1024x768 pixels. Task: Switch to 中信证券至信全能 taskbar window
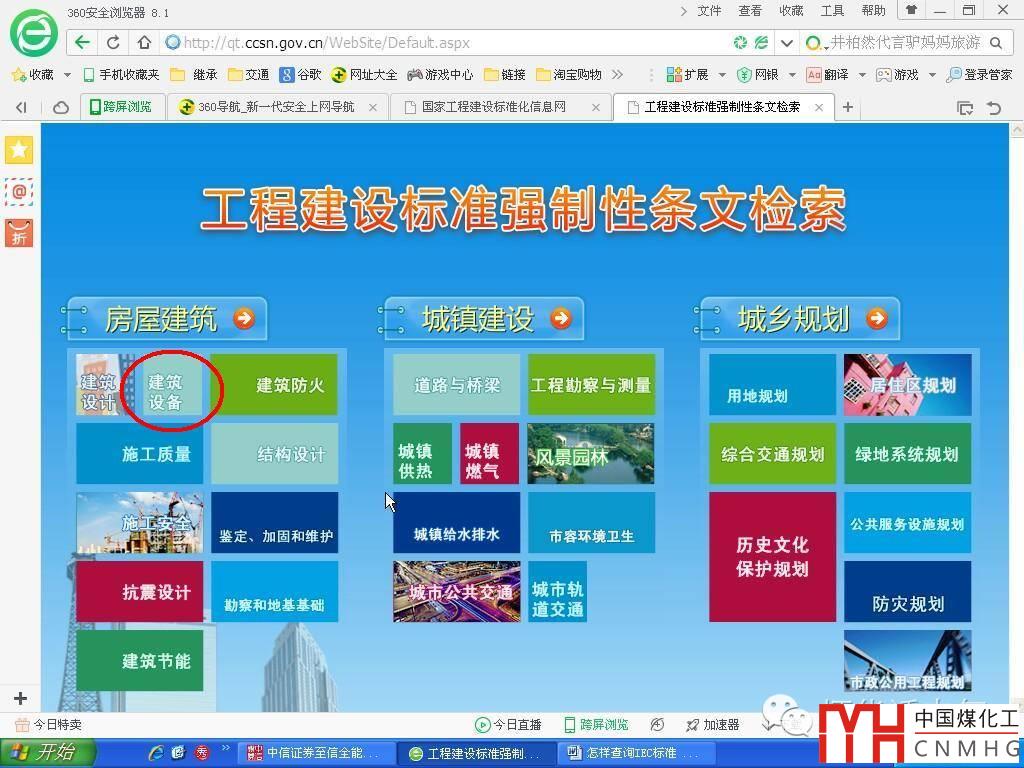(315, 754)
